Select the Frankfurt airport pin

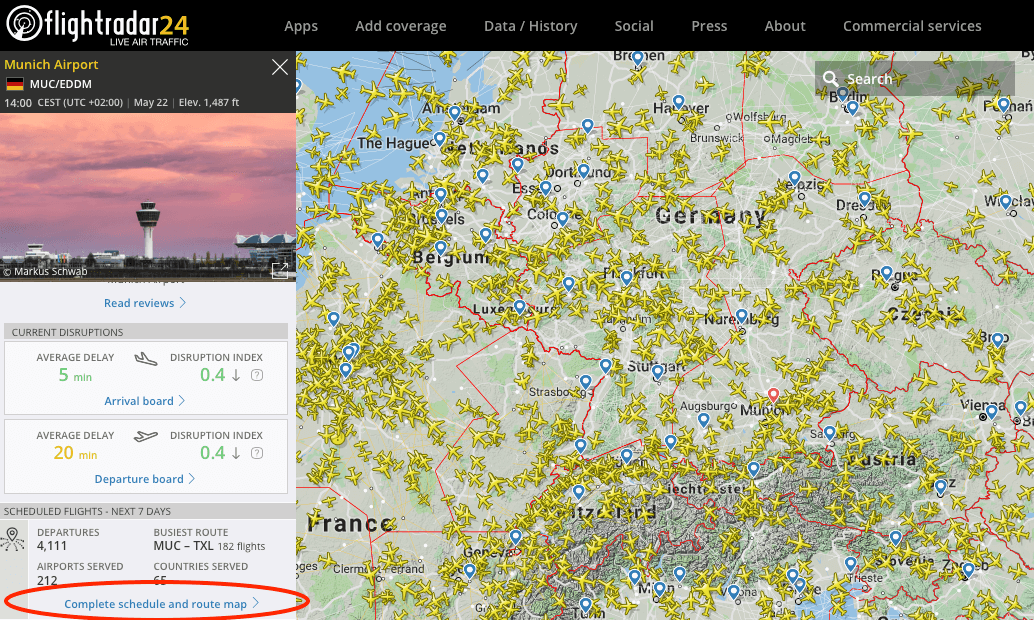coord(626,278)
